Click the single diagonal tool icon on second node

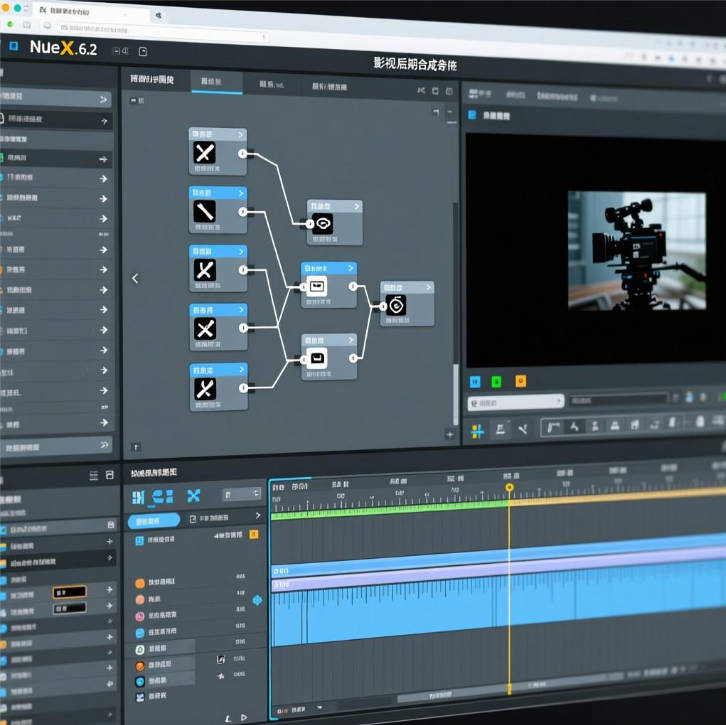point(204,212)
